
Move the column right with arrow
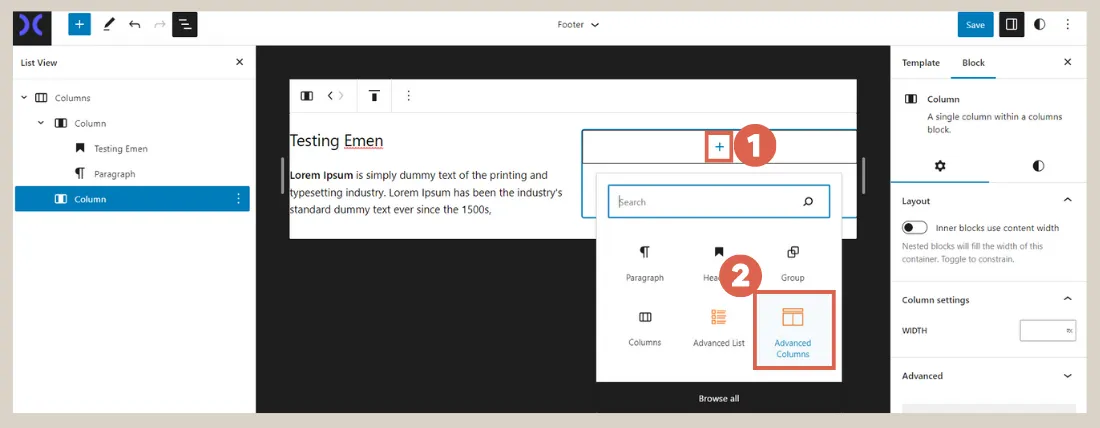[341, 96]
